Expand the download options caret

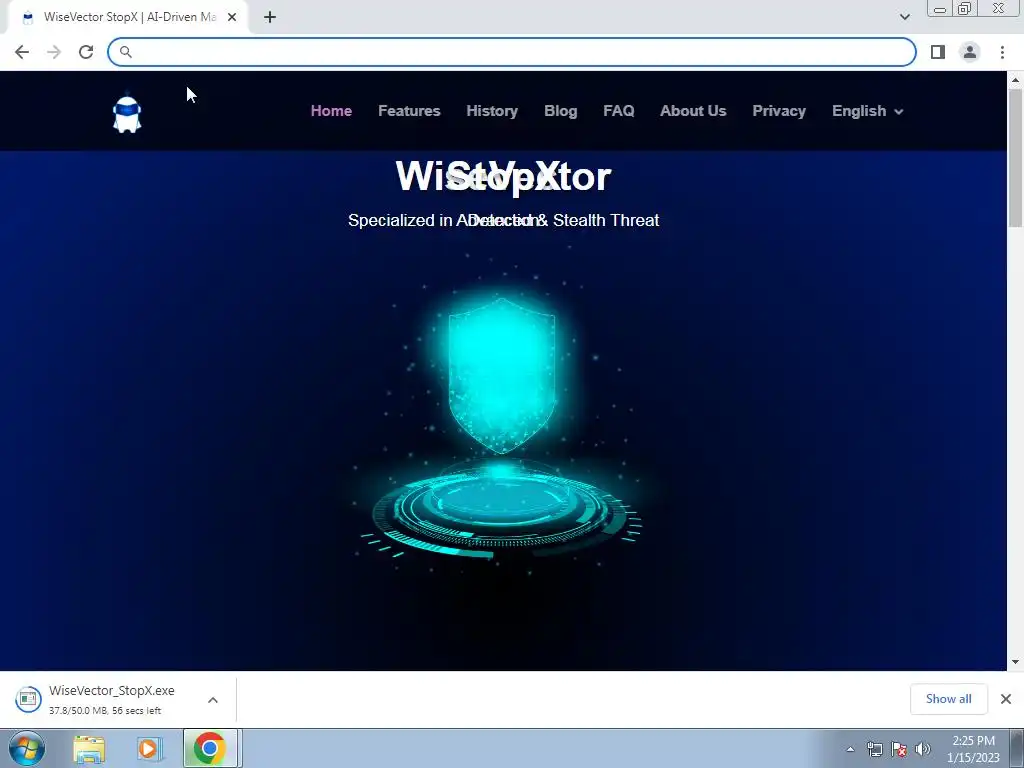213,700
